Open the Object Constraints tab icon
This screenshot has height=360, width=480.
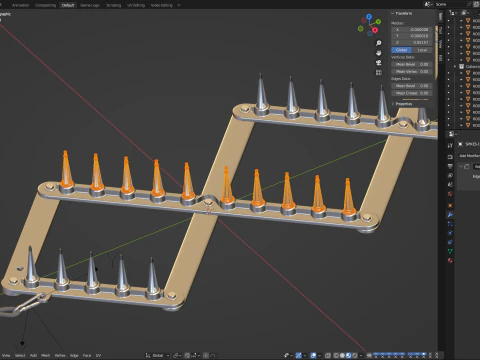[450, 242]
